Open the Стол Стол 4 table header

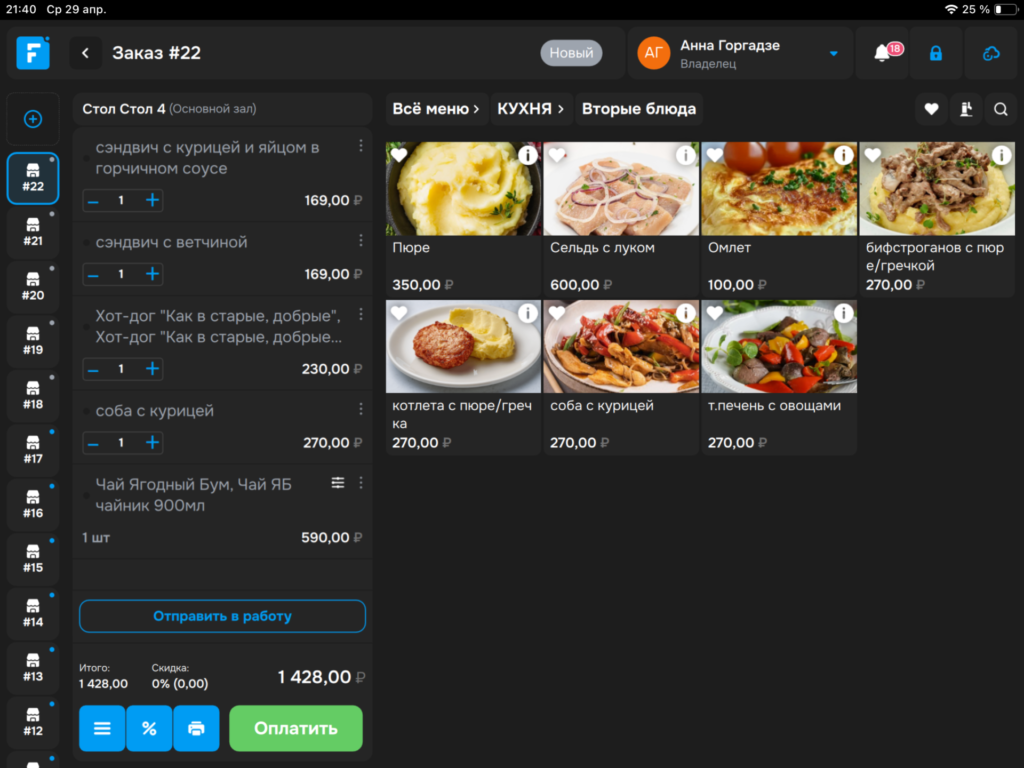coord(222,109)
